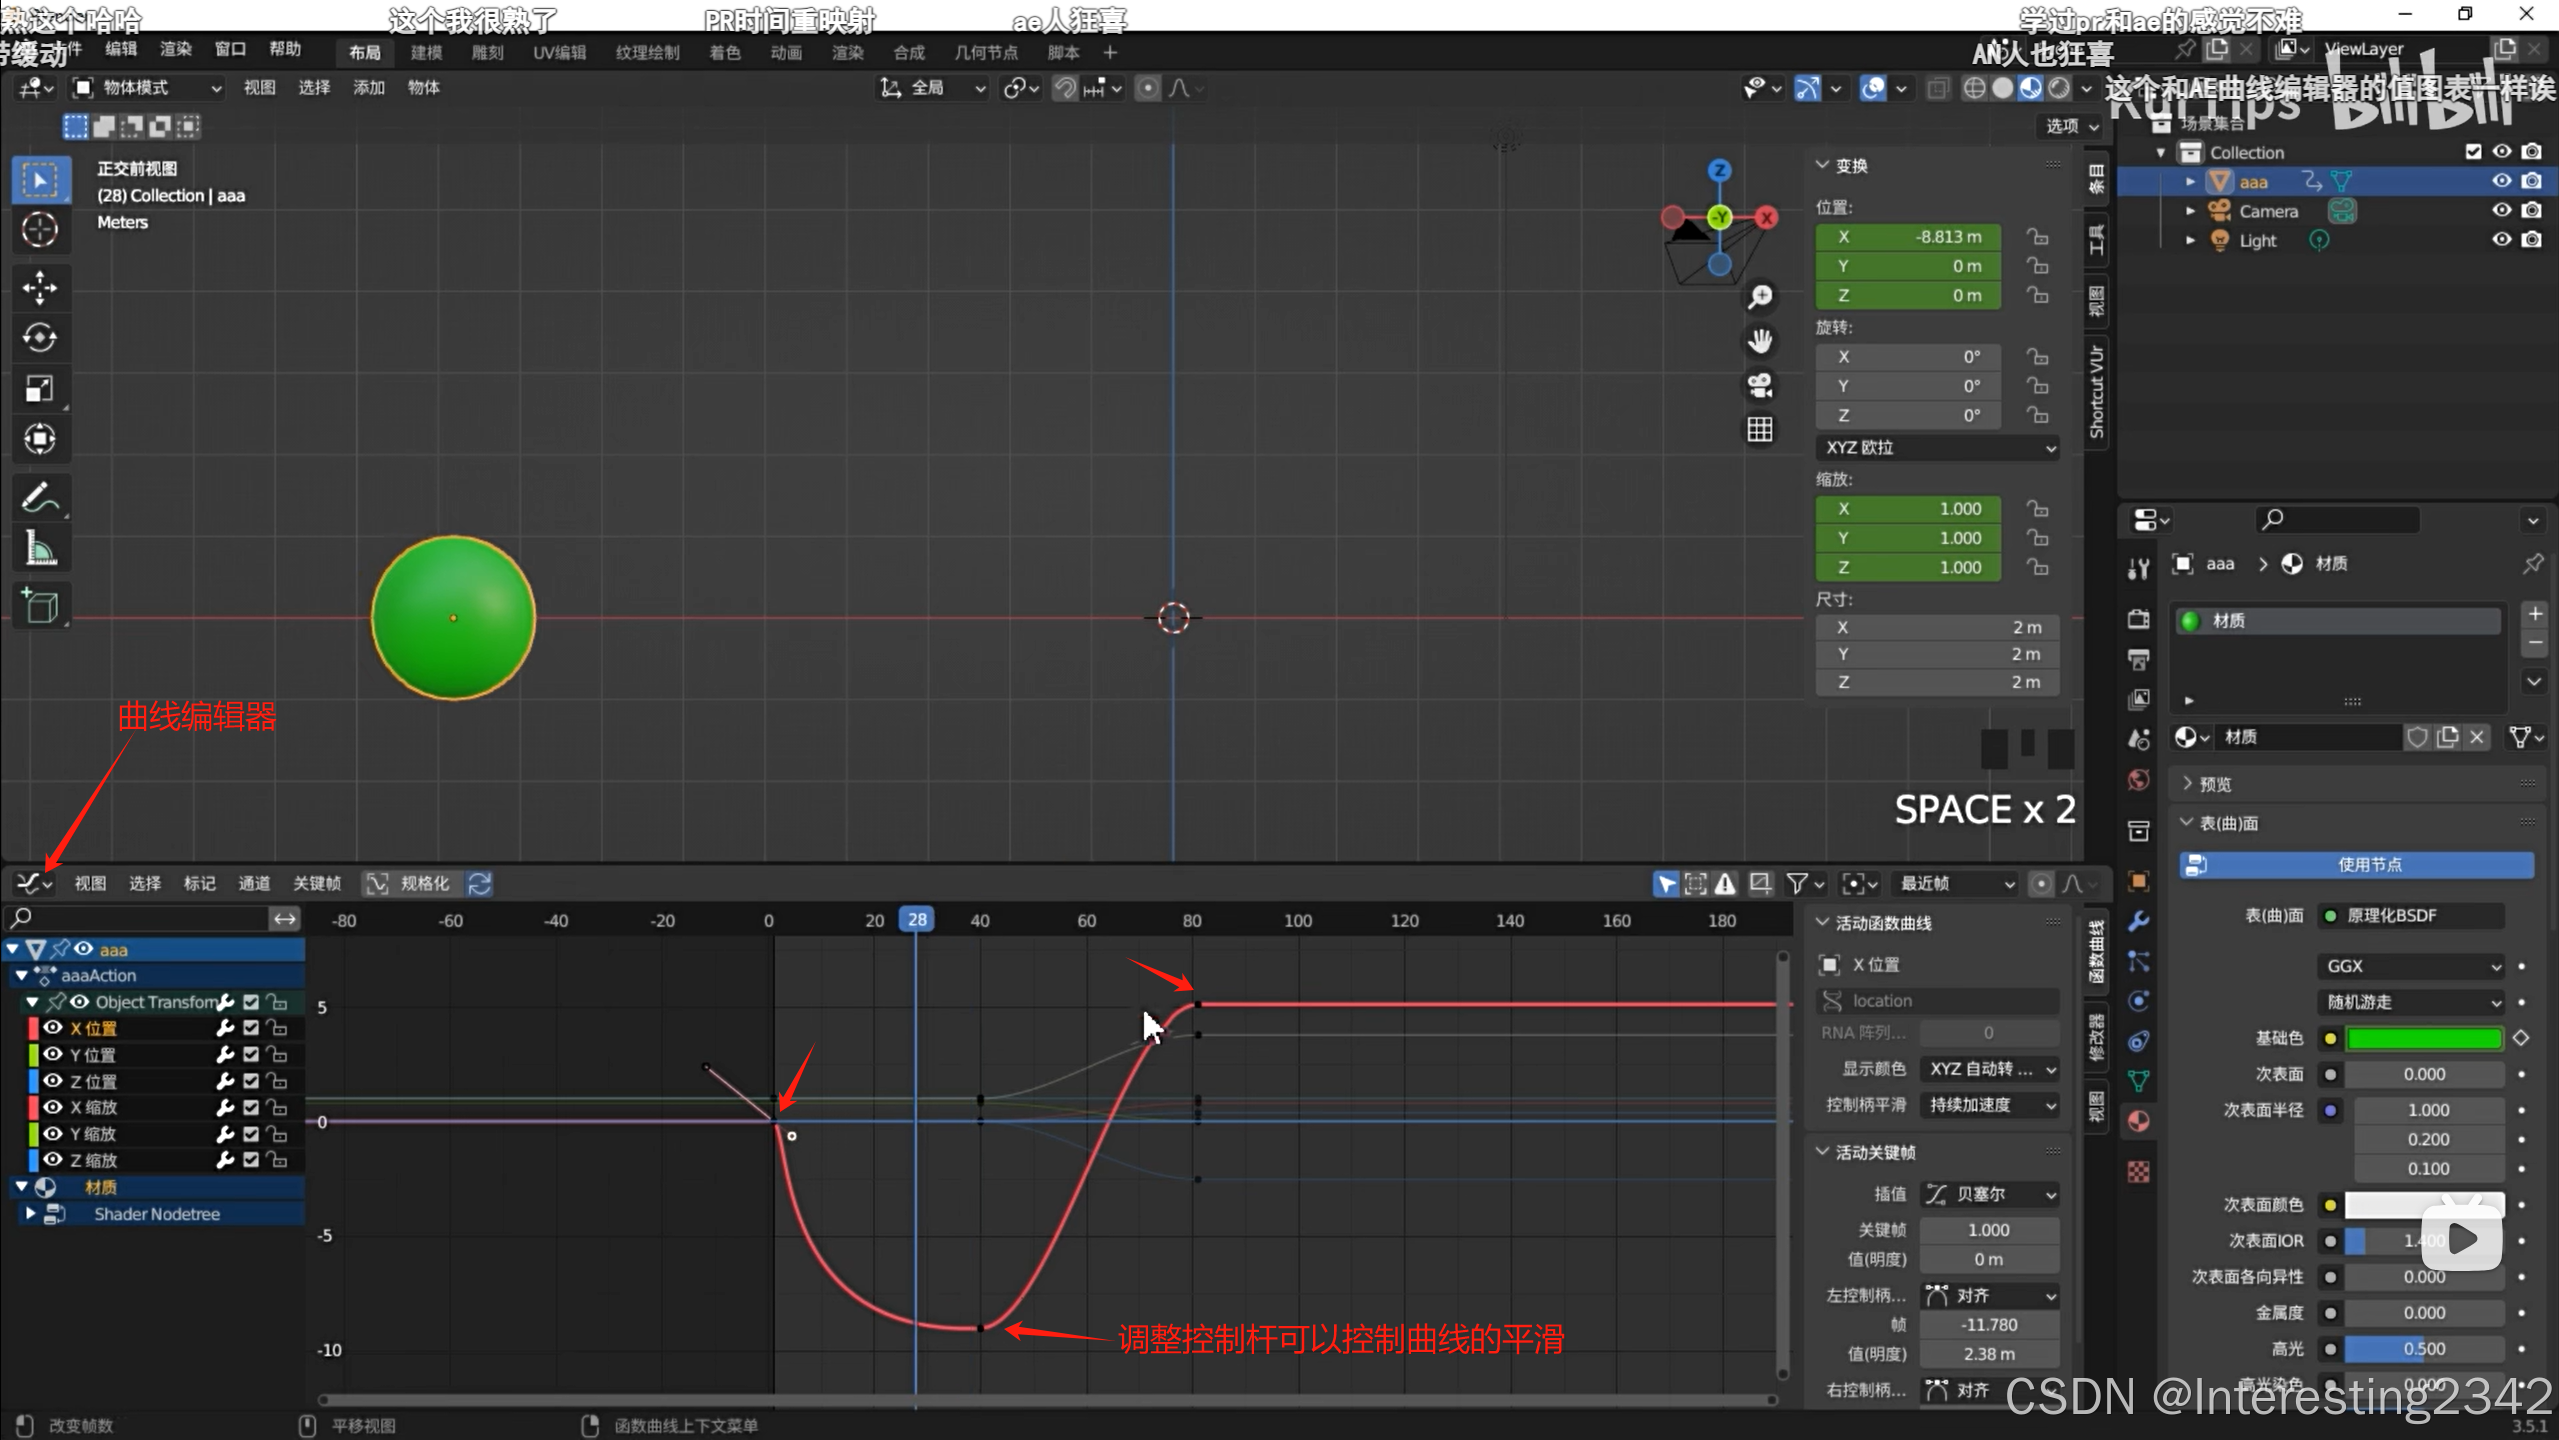Hide the Light object in outliner
The image size is (2559, 1440).
click(x=2501, y=240)
